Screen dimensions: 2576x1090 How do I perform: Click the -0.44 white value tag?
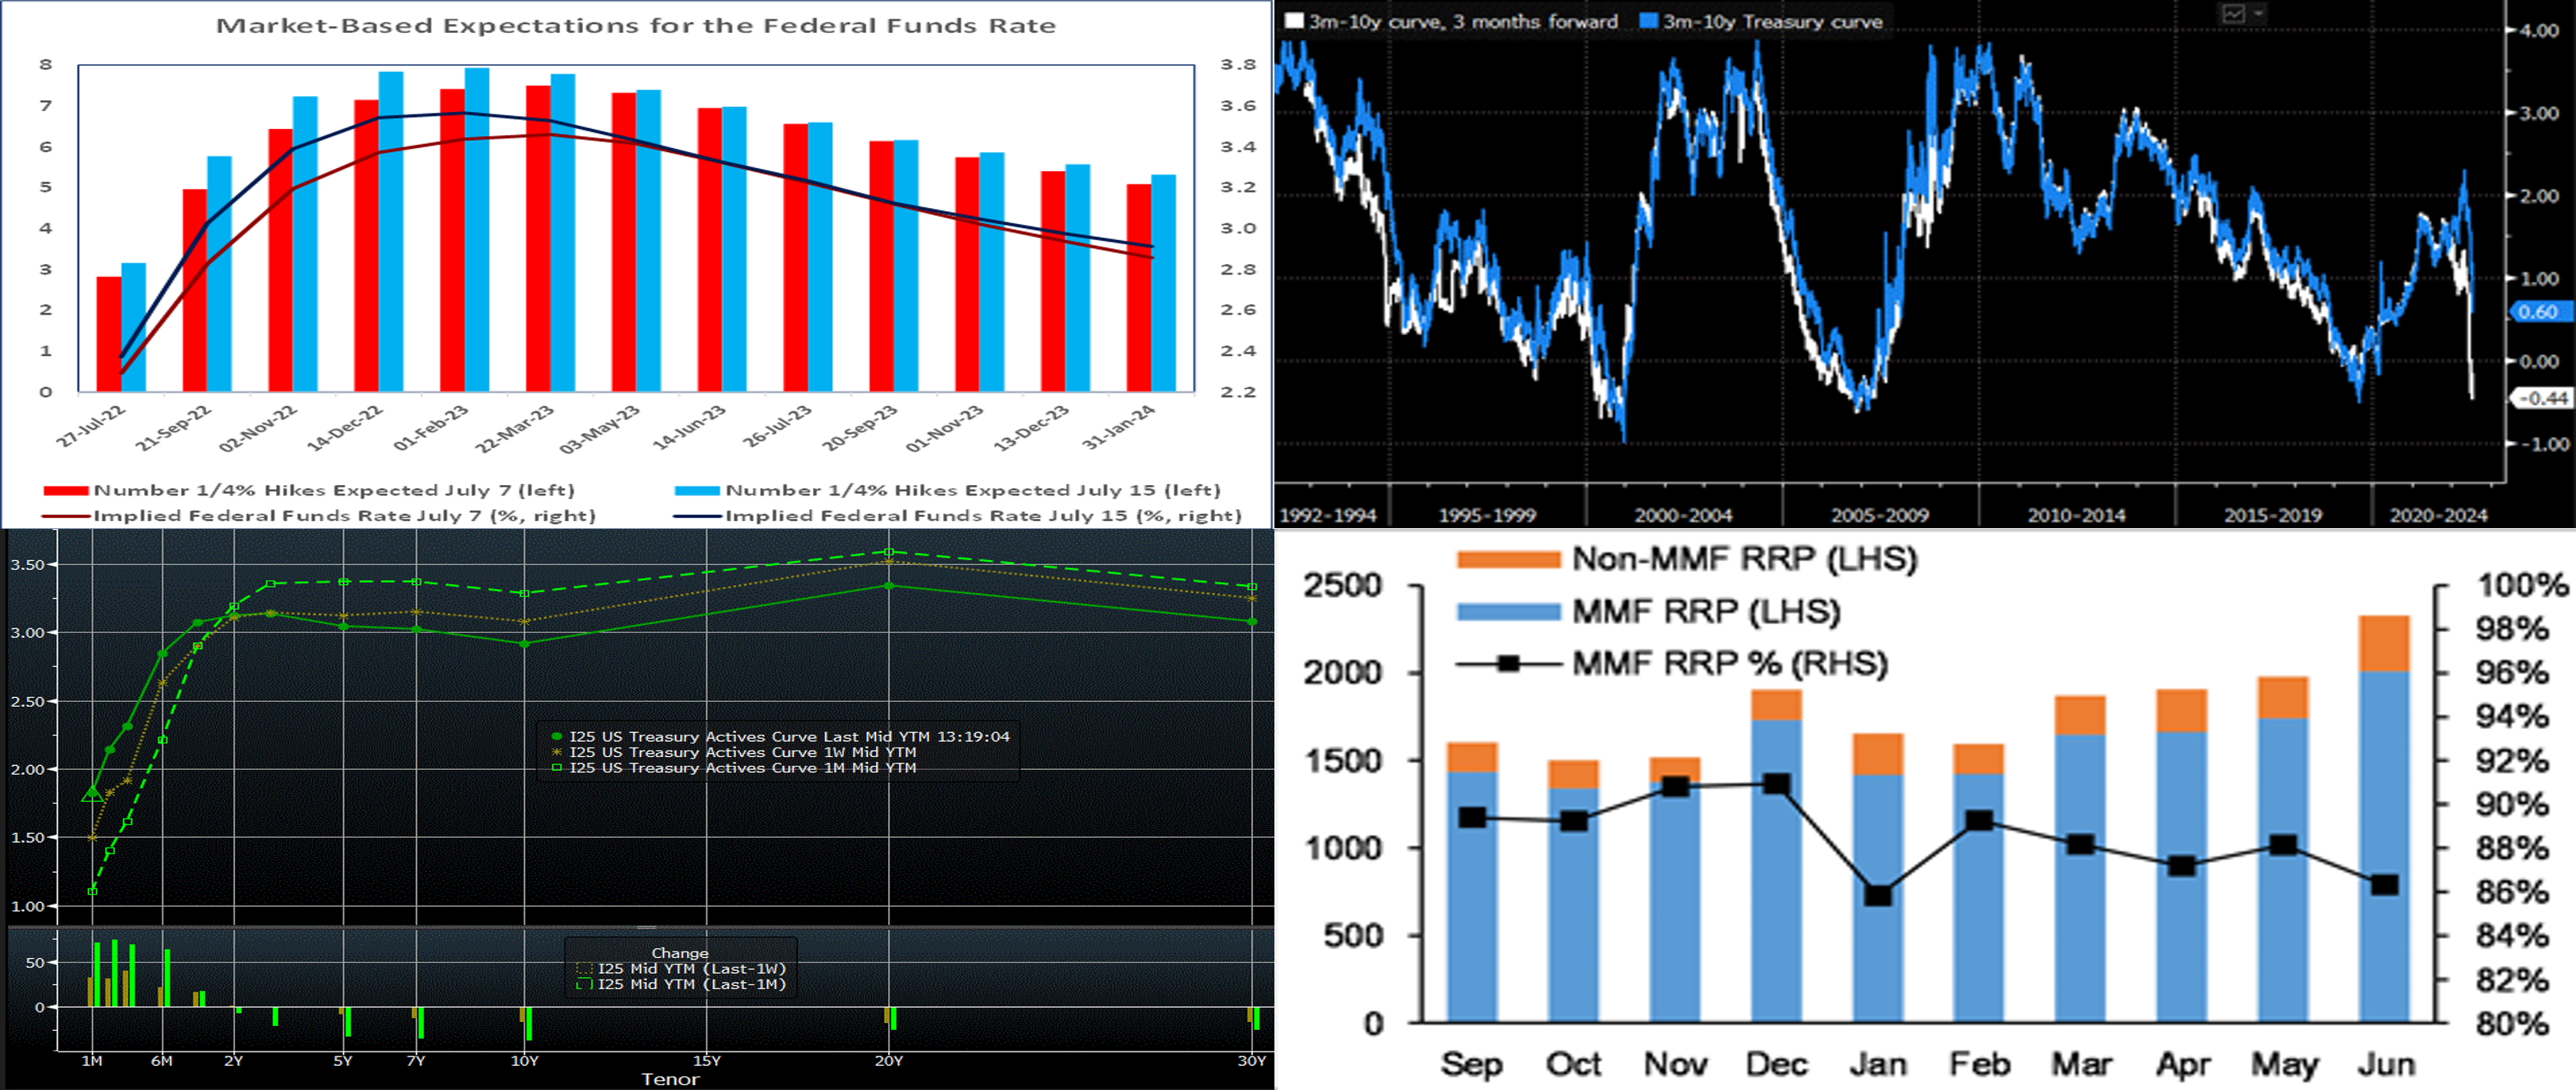[x=2542, y=398]
